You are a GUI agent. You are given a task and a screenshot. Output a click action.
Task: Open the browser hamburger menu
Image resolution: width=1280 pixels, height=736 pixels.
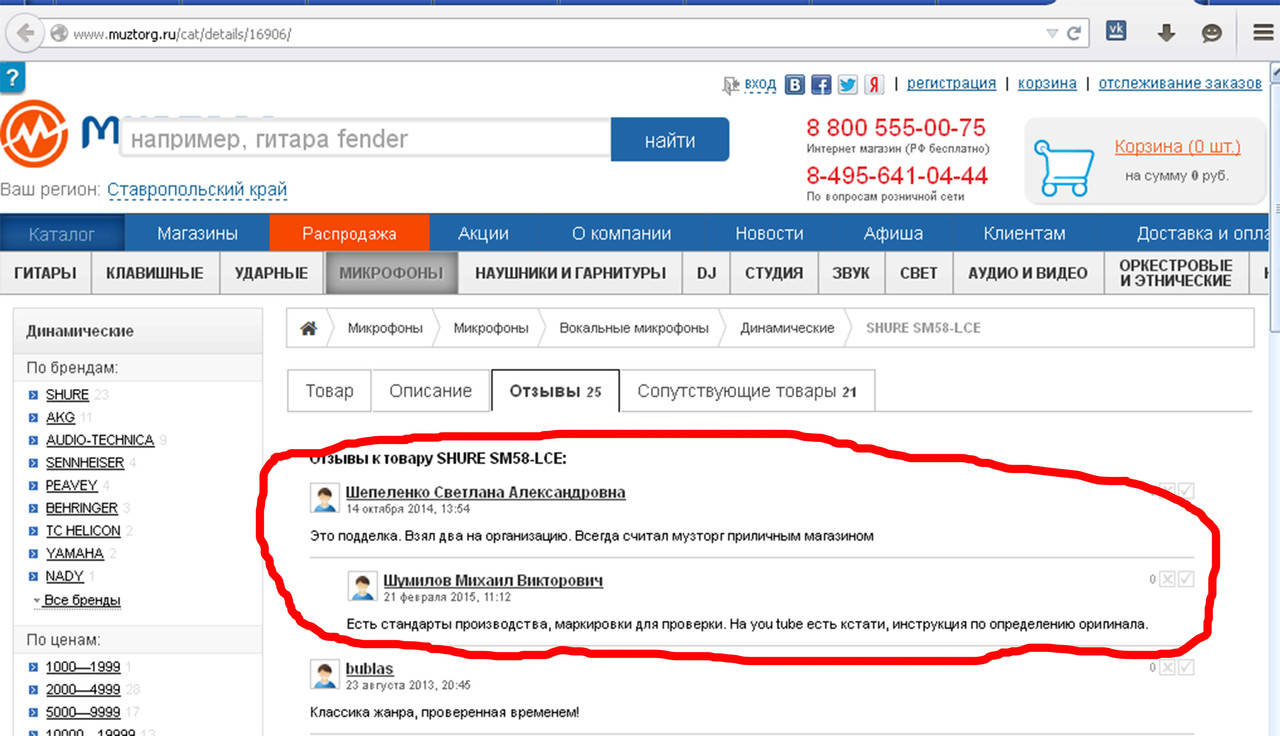[x=1263, y=33]
